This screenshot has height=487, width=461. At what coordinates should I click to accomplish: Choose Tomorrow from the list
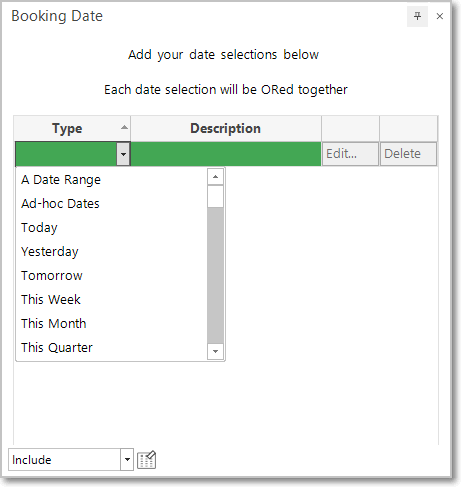click(52, 276)
